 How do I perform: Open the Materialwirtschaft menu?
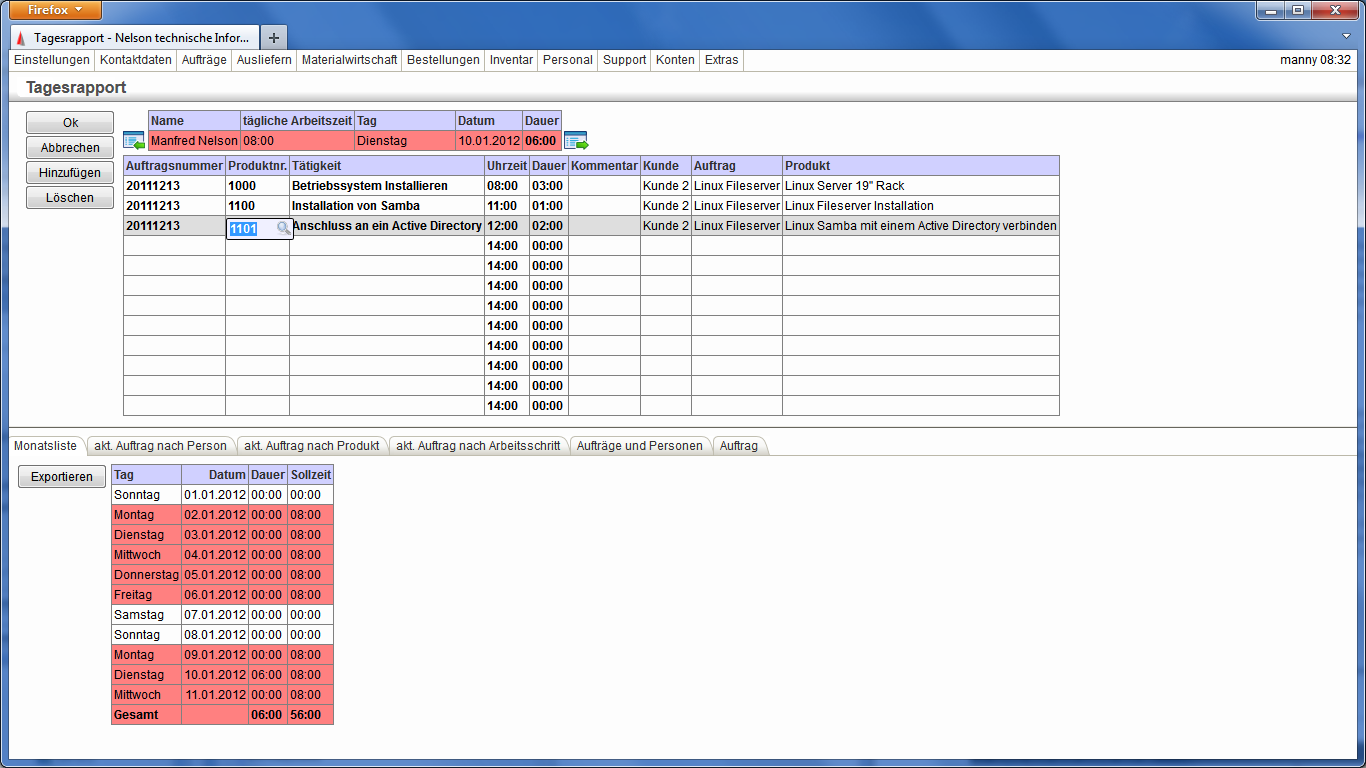349,60
